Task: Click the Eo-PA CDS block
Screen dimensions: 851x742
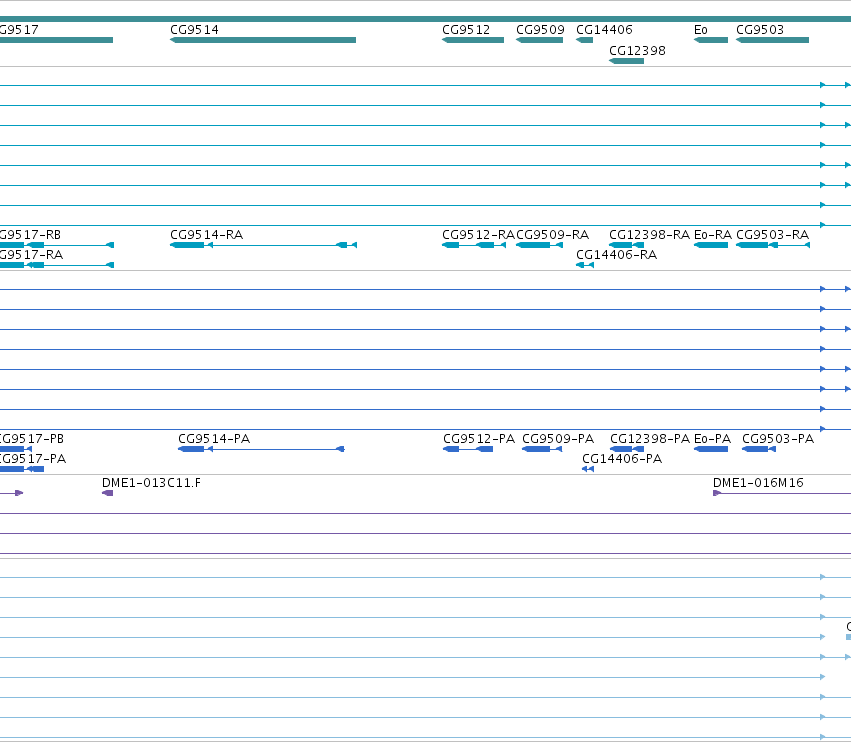Action: tap(711, 449)
